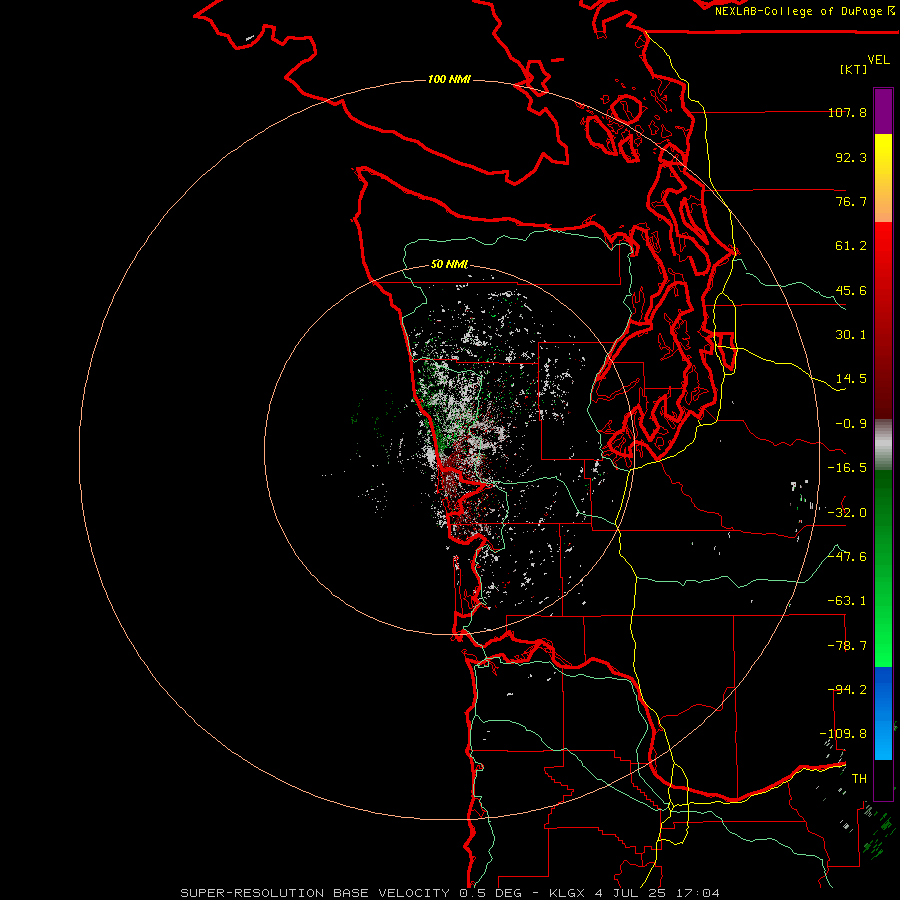Click the -47.6 velocity scale value
Viewport: 900px width, 900px height.
[847, 557]
